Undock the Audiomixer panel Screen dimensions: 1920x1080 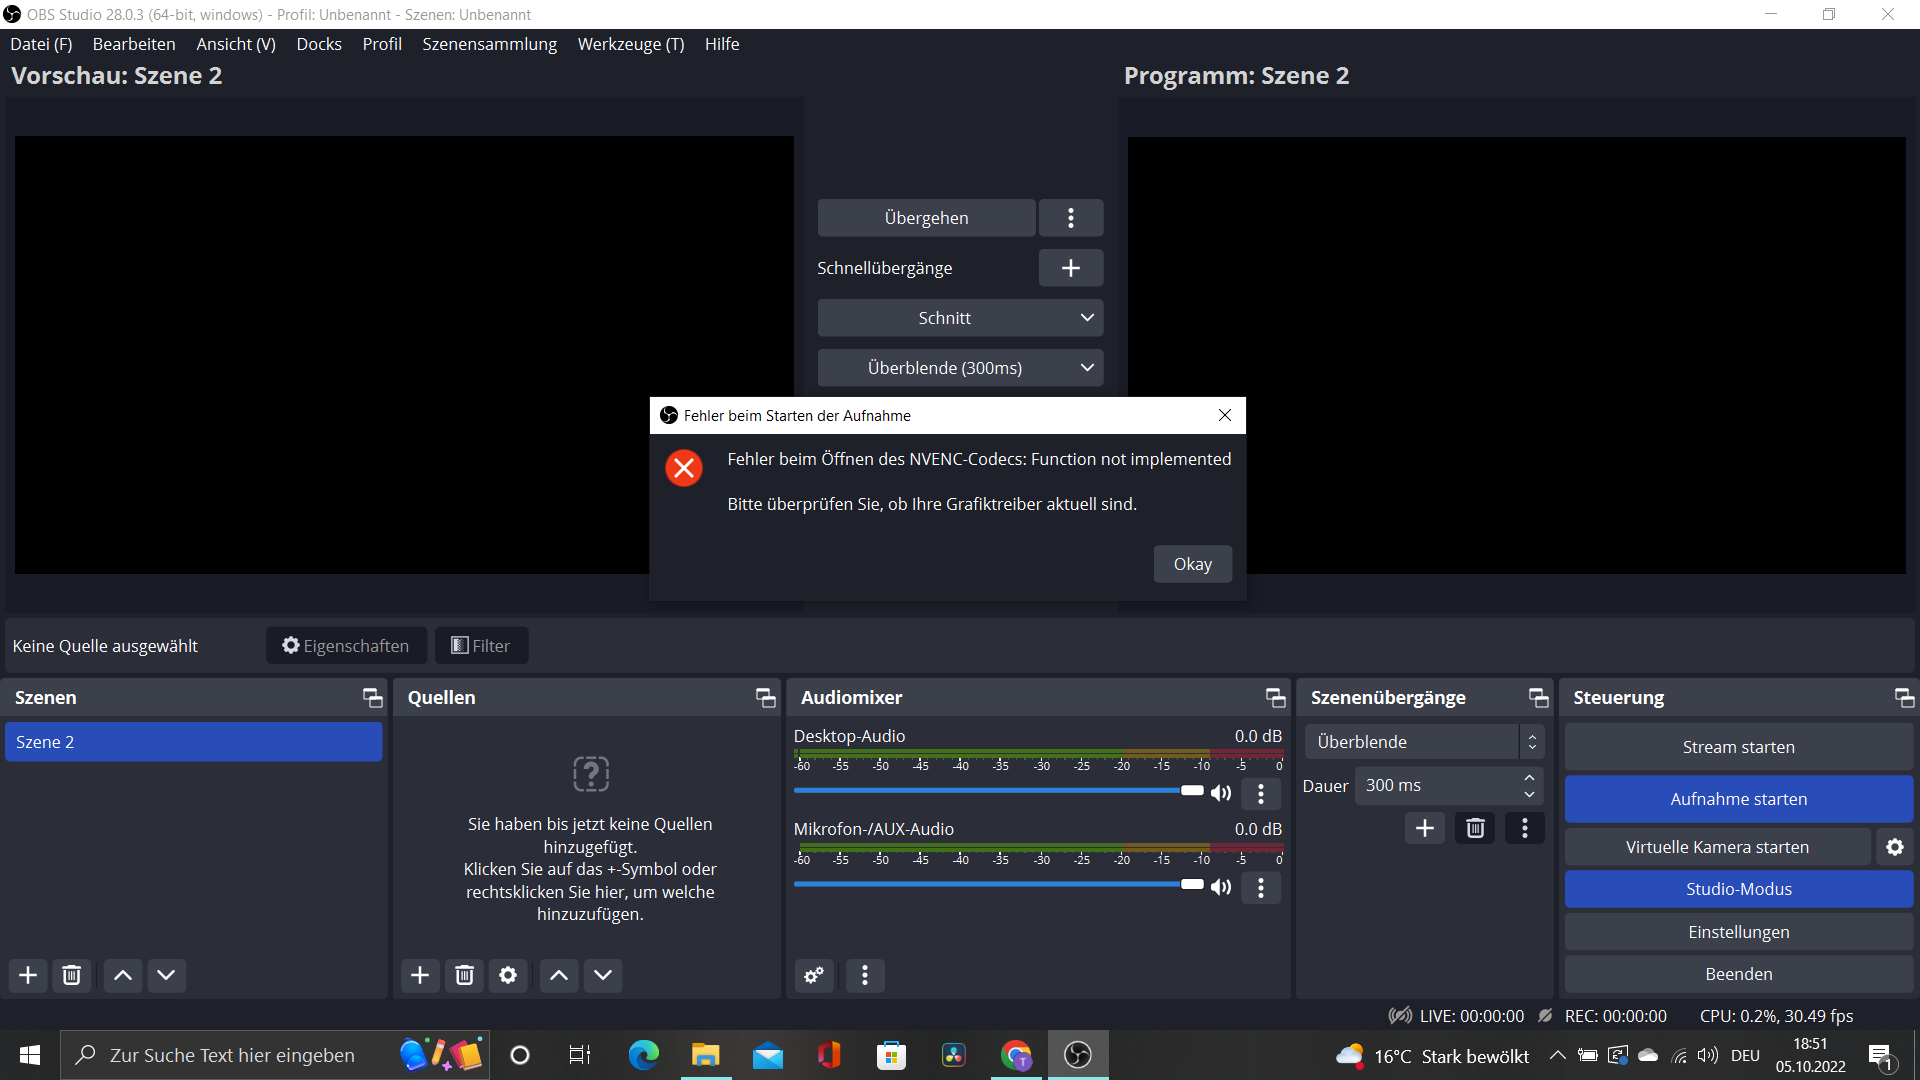coord(1275,698)
